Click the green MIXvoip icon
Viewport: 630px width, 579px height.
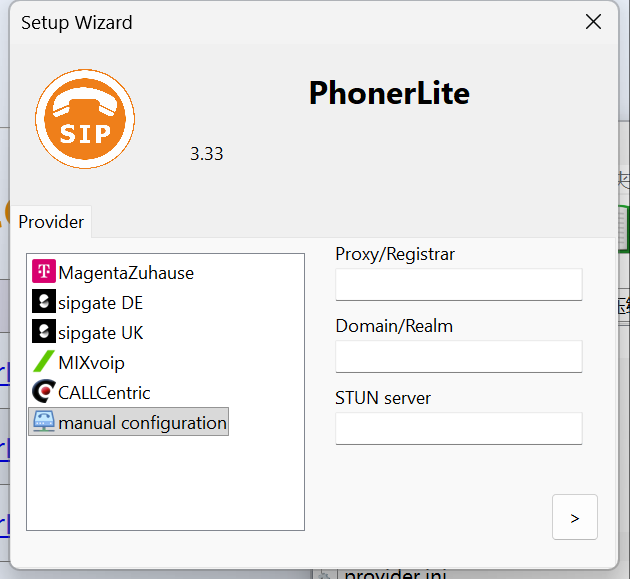coord(44,362)
